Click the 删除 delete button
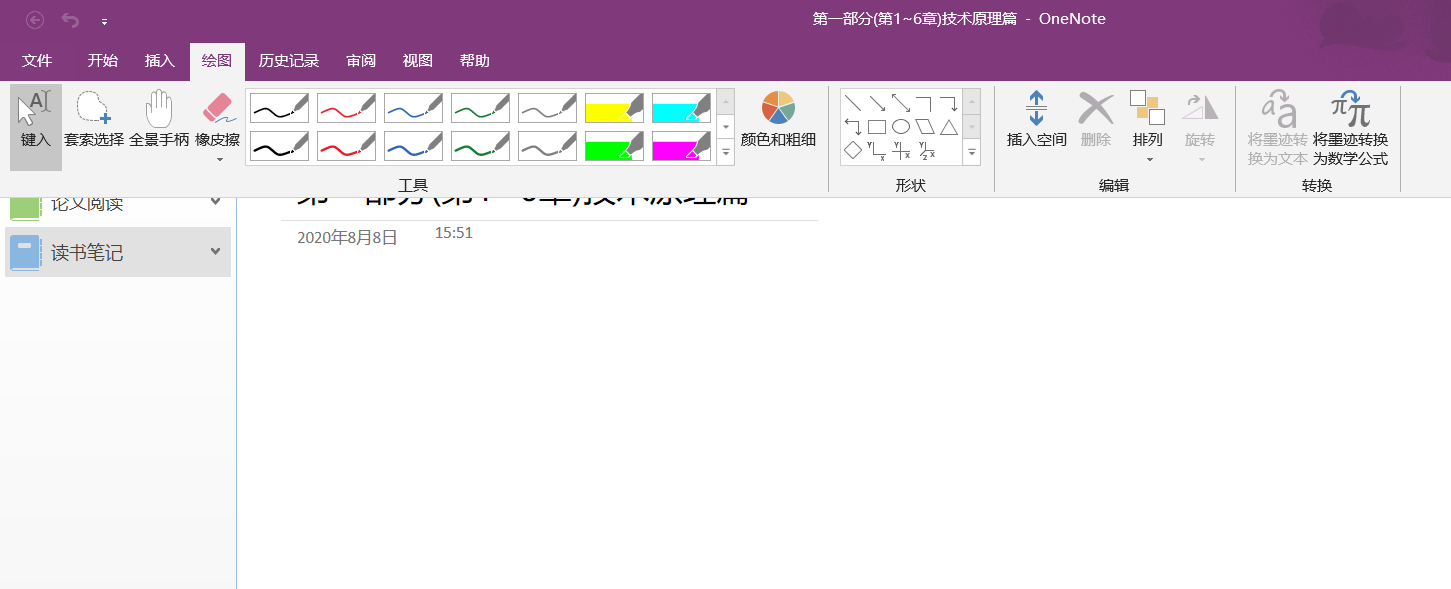The height and width of the screenshot is (589, 1451). 1095,120
